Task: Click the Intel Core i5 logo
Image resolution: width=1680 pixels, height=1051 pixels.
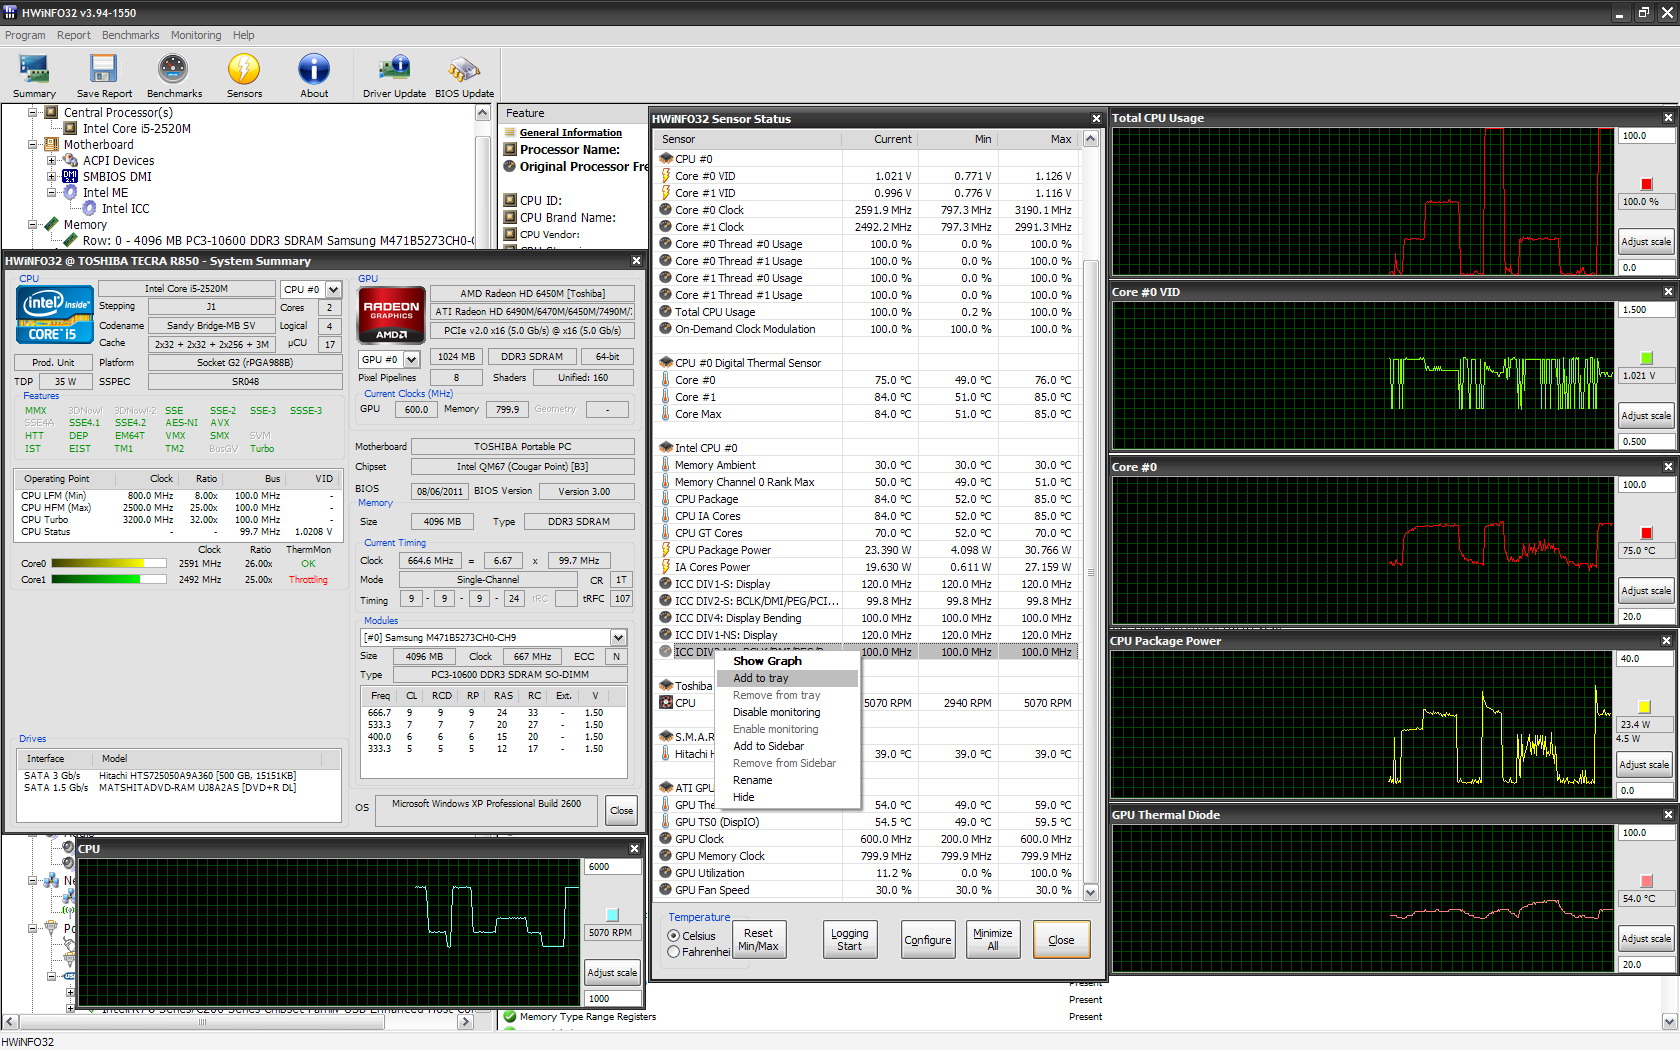Action: point(55,314)
